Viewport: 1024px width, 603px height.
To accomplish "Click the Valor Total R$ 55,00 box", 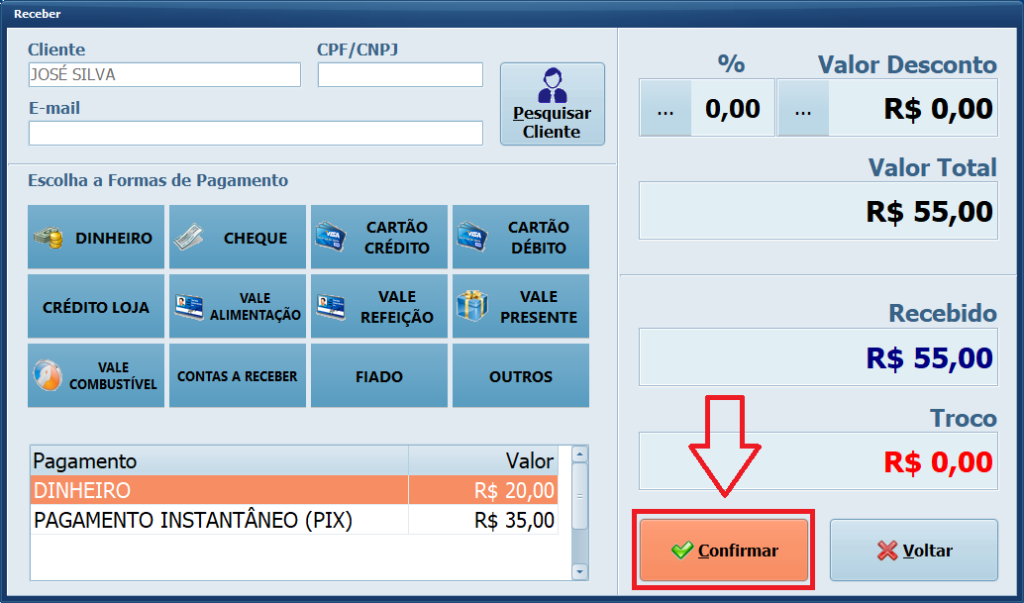I will [818, 210].
